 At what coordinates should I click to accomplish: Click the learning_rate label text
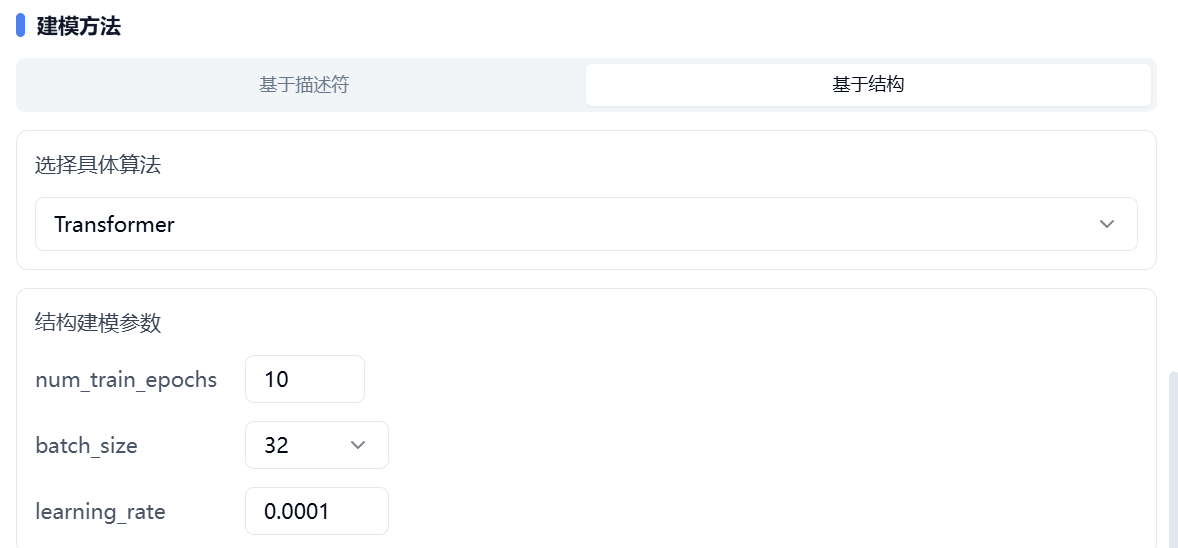100,512
